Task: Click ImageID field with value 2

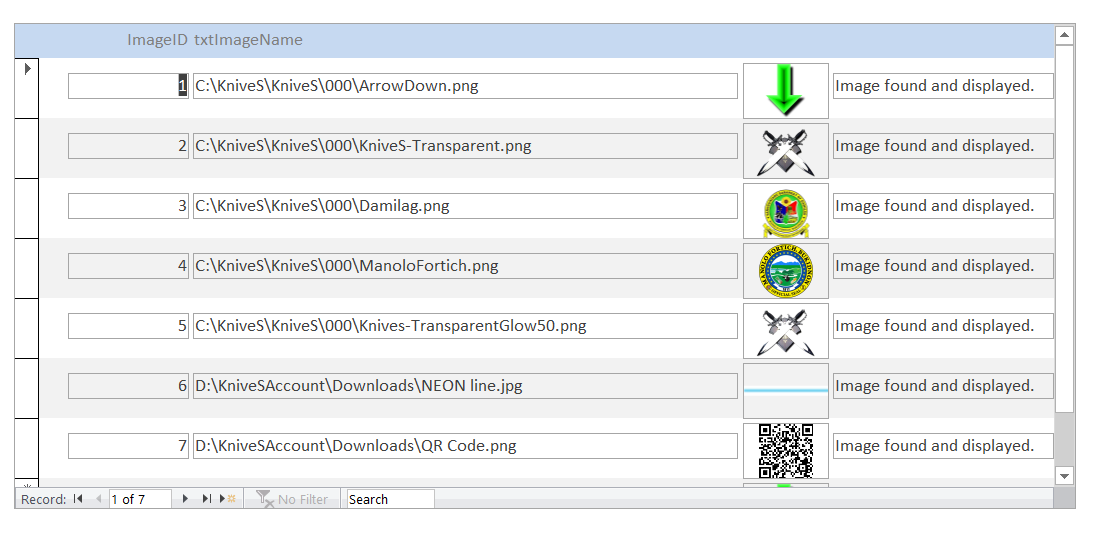Action: click(x=128, y=146)
